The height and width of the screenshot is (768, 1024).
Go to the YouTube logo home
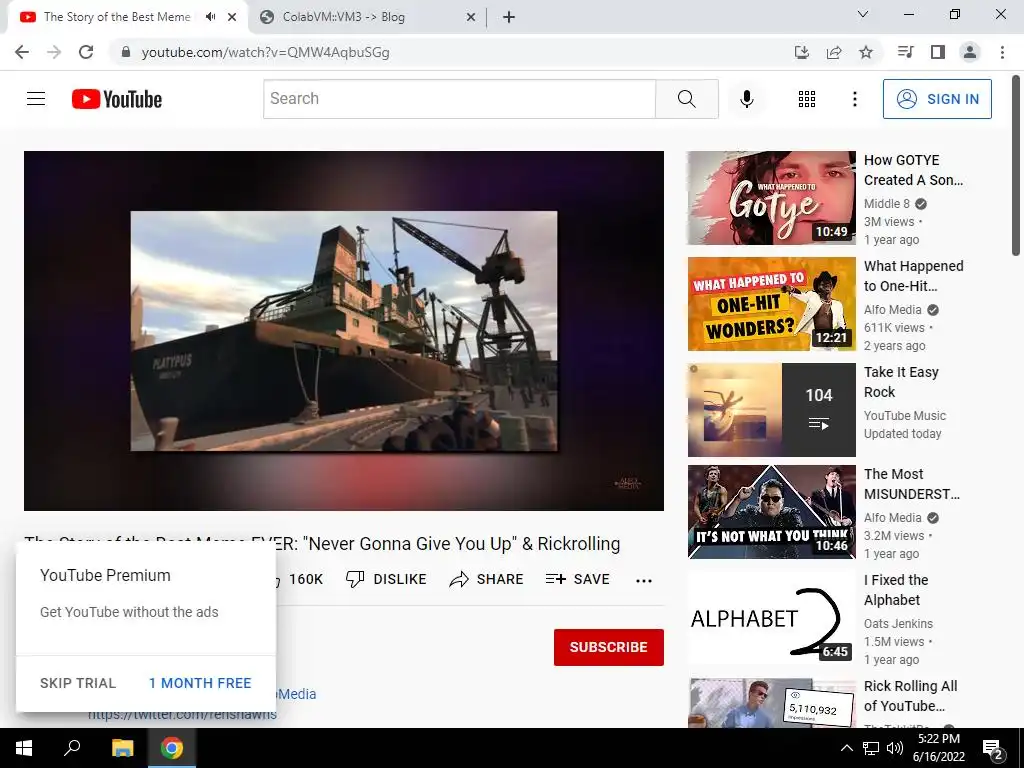click(x=117, y=99)
